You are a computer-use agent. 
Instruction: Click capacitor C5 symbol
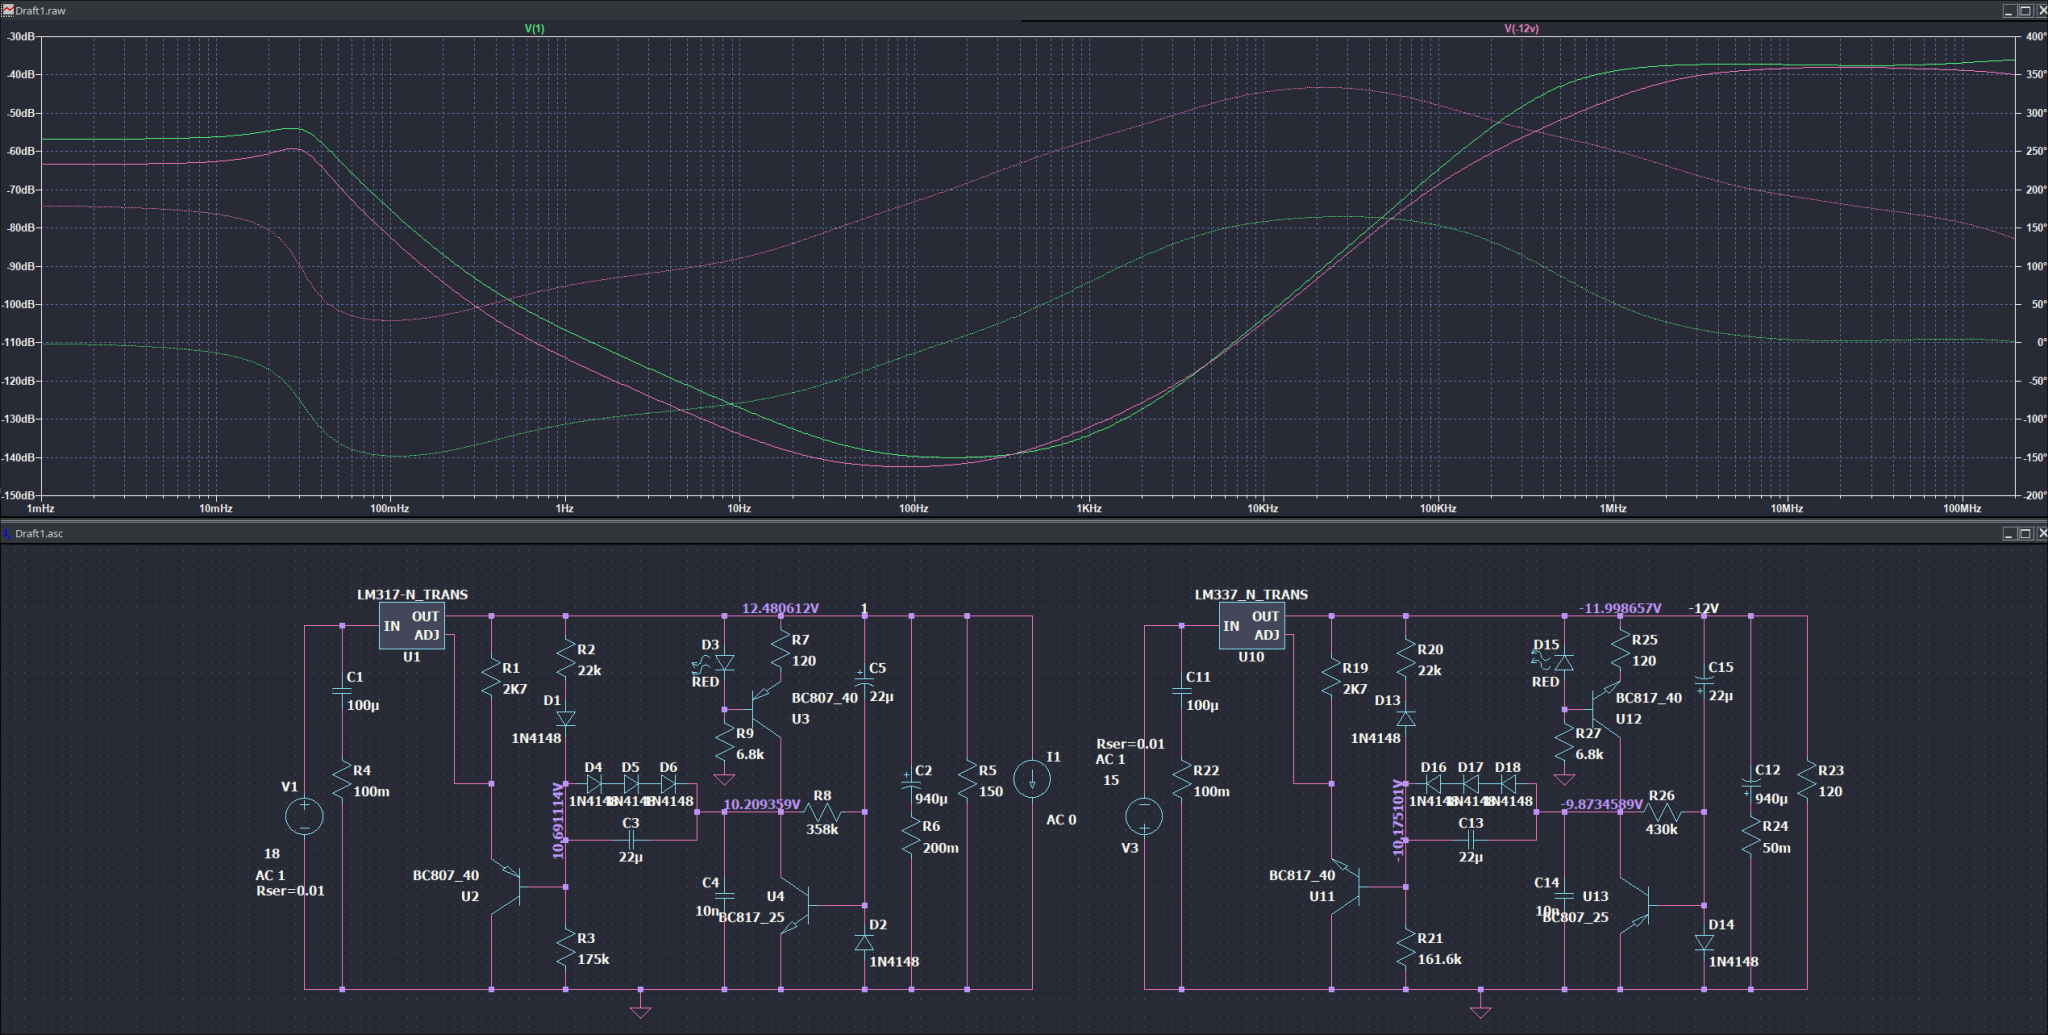pyautogui.click(x=864, y=680)
